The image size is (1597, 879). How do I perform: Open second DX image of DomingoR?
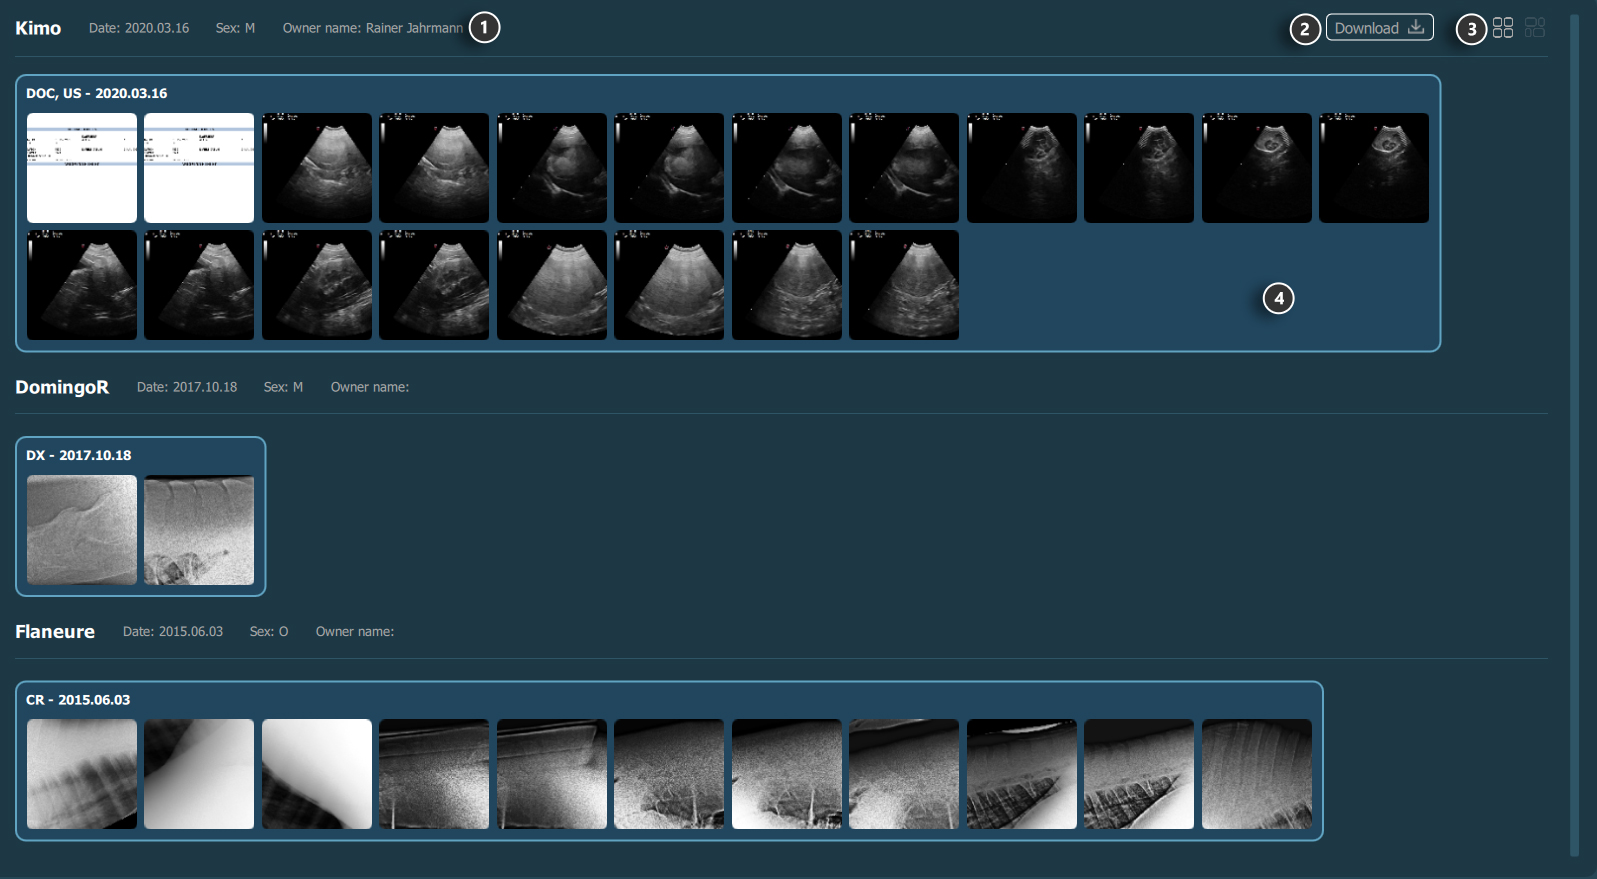click(199, 530)
